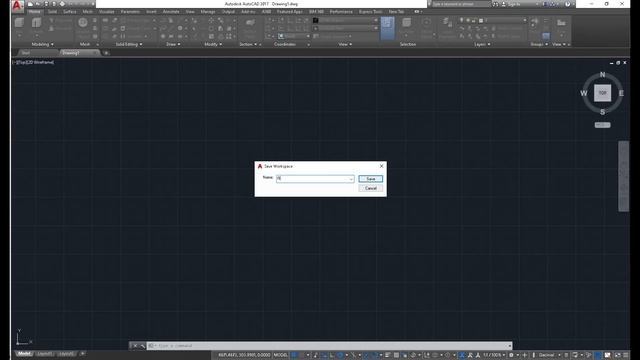Click the New file icon in quick access toolbar
The width and height of the screenshot is (640, 360).
tap(30, 4)
